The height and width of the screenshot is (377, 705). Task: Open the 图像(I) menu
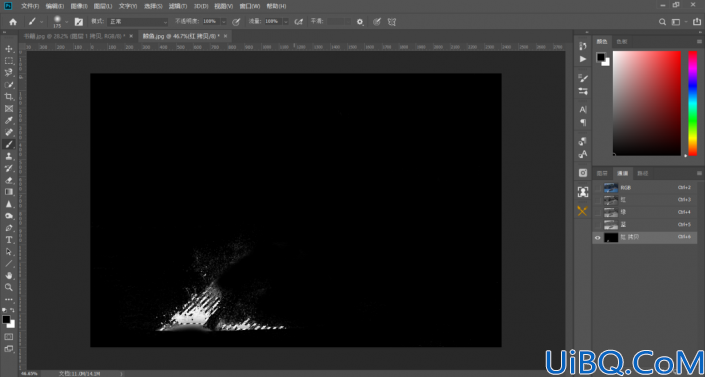79,6
